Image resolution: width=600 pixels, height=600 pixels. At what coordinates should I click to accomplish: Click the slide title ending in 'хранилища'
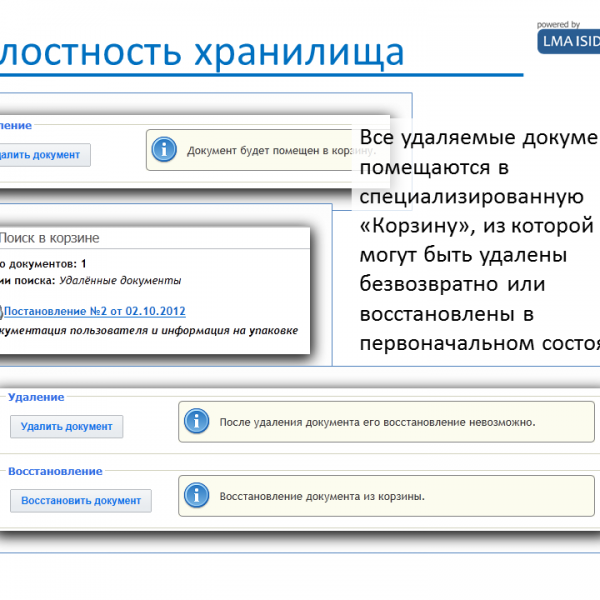(x=200, y=50)
